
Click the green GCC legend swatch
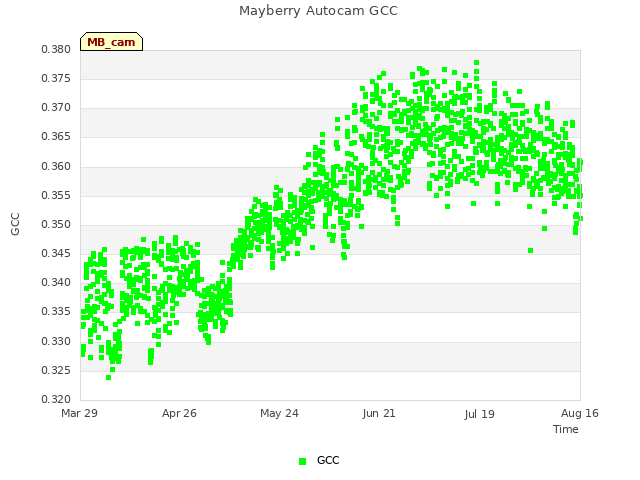[302, 461]
